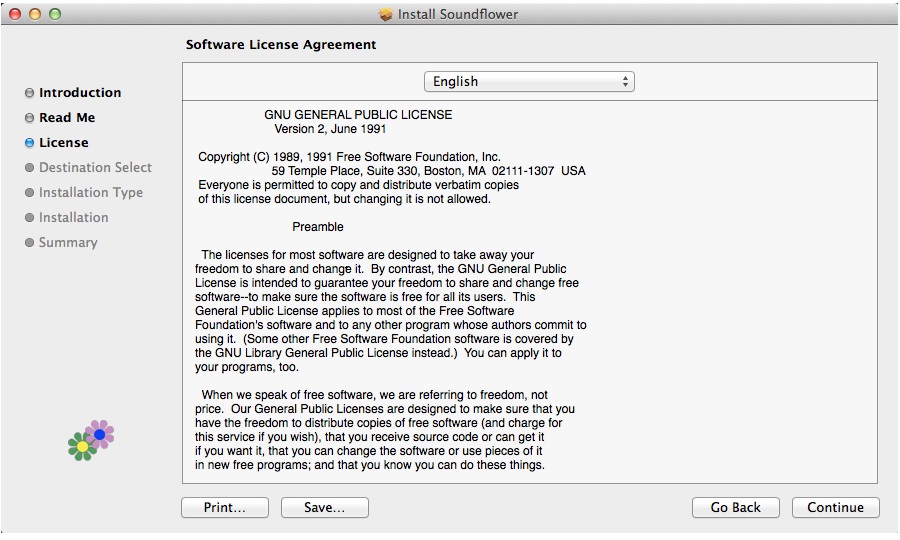Screen dimensions: 900x540
Task: Click the bullet beside Summary step
Action: coord(30,243)
